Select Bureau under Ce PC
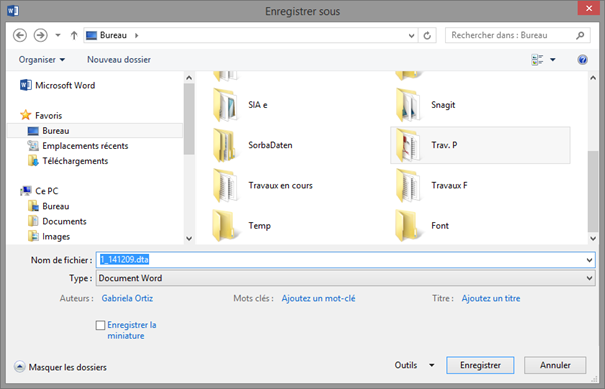This screenshot has width=605, height=389. click(49, 206)
